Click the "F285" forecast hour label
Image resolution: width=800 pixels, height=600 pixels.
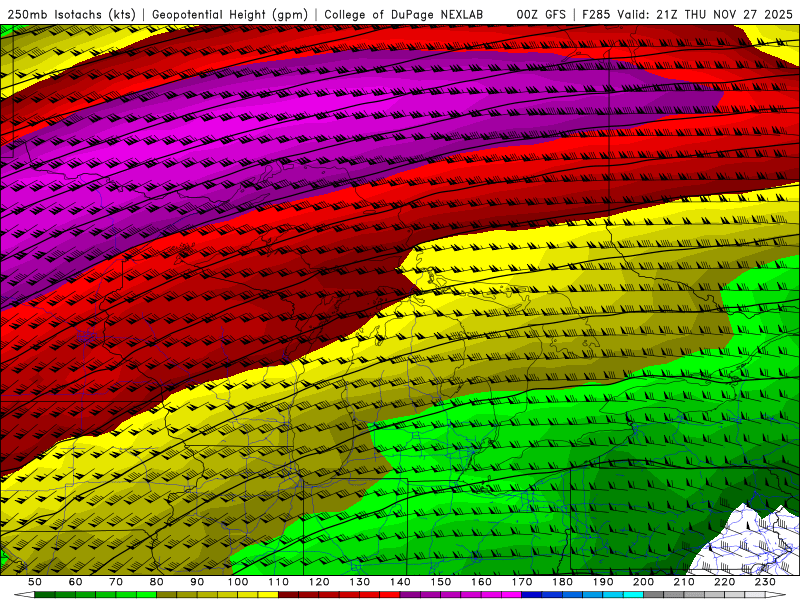tap(596, 14)
